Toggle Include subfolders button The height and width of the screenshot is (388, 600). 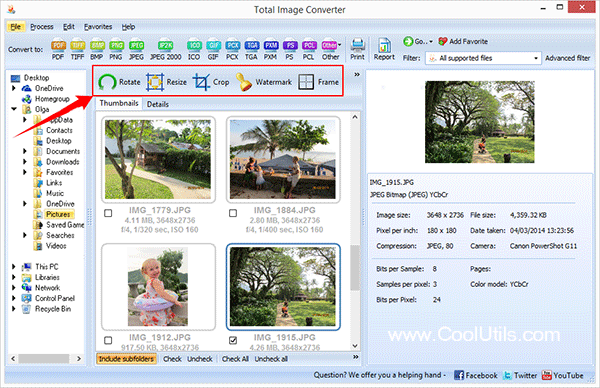[126, 359]
